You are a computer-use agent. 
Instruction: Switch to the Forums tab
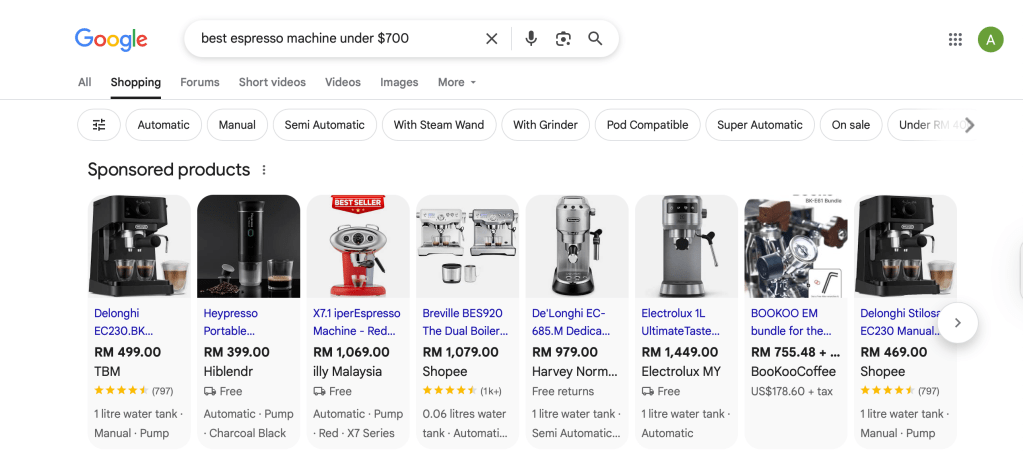[200, 82]
